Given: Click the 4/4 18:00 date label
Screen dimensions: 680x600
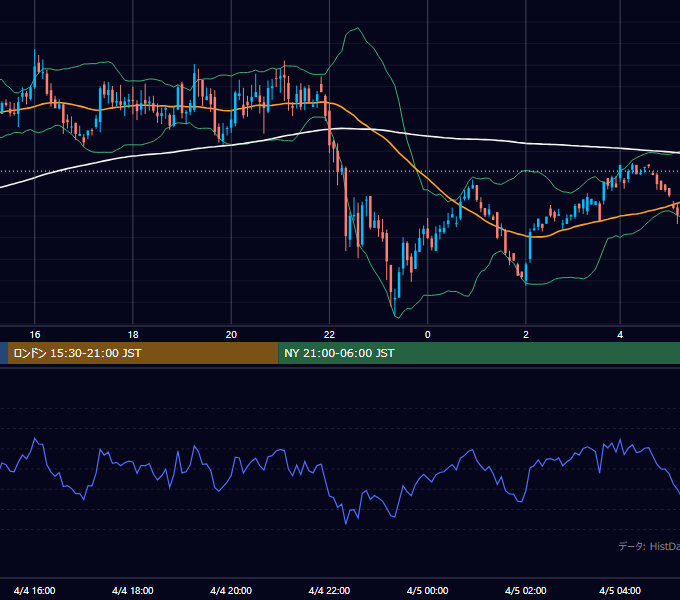Looking at the screenshot, I should [133, 590].
